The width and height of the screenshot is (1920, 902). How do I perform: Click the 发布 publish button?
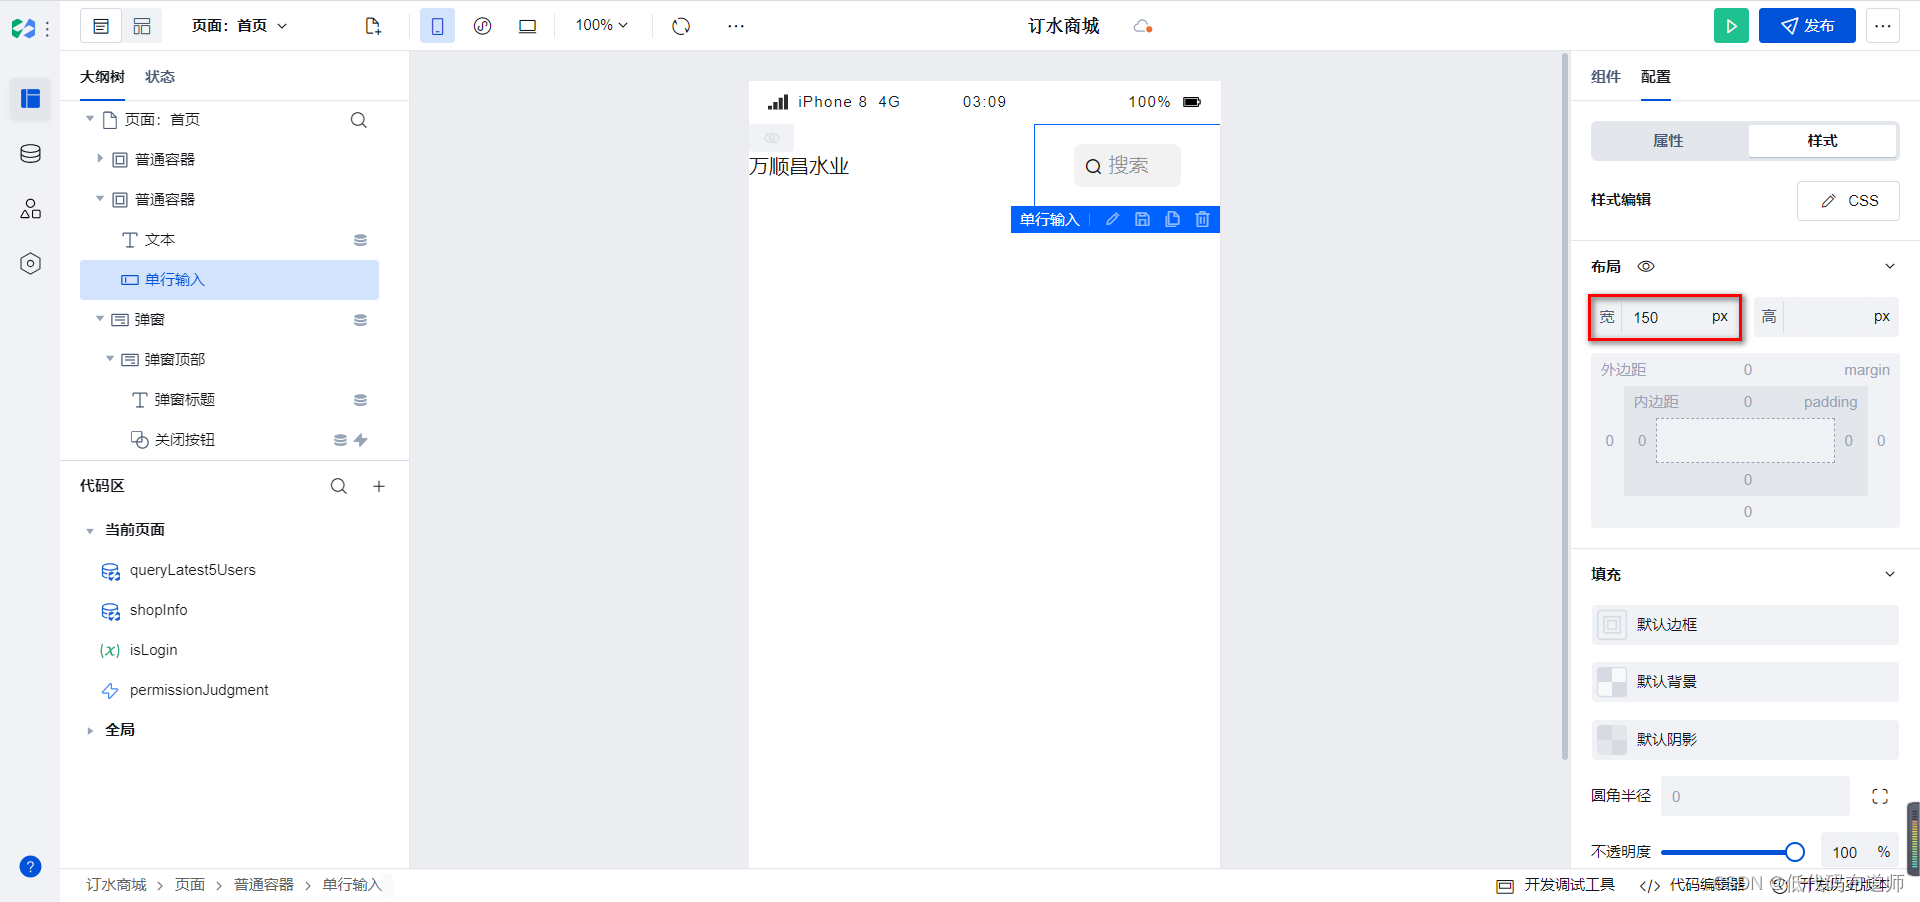pos(1807,26)
